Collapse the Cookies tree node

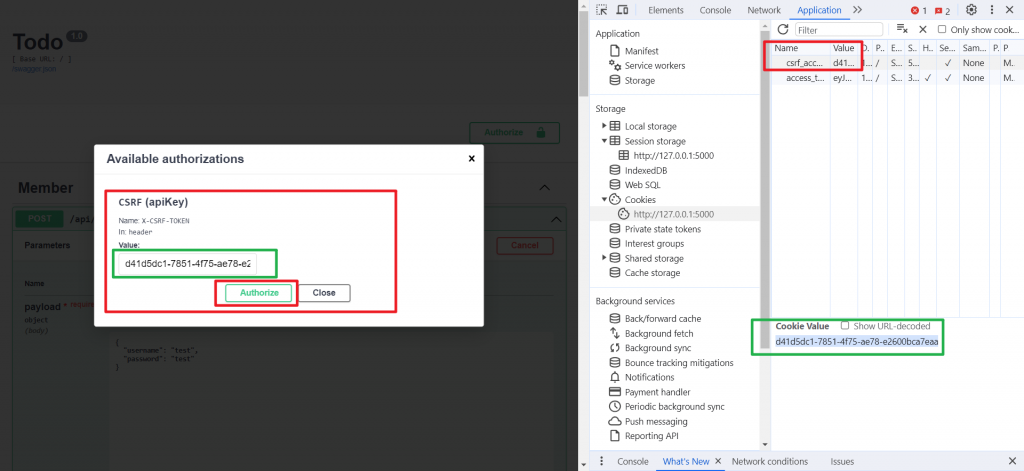pos(604,199)
